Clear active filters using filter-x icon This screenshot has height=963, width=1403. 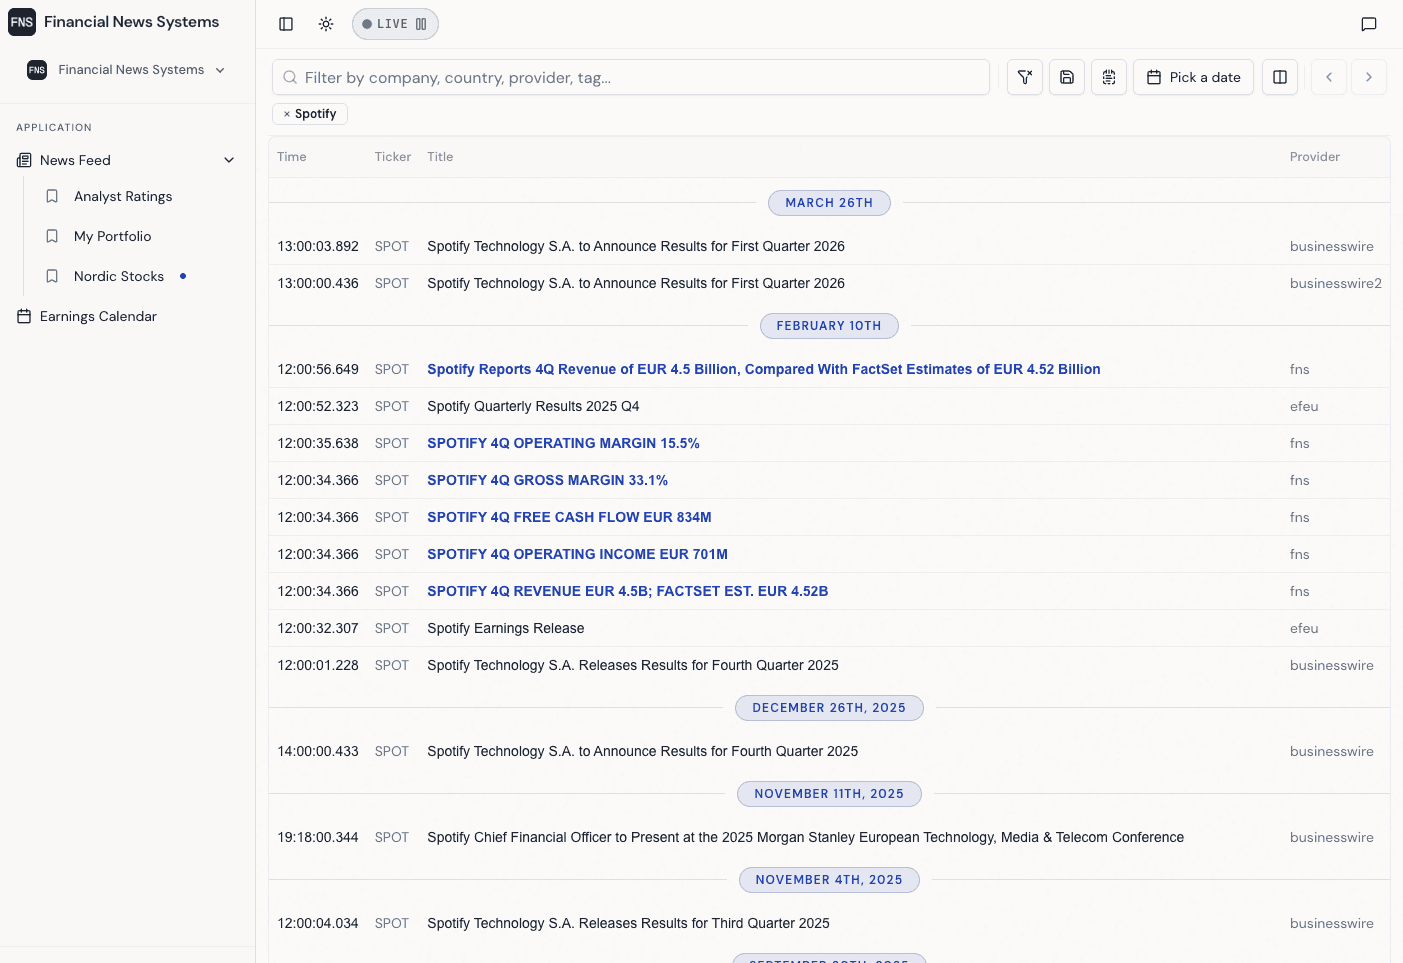click(1024, 76)
